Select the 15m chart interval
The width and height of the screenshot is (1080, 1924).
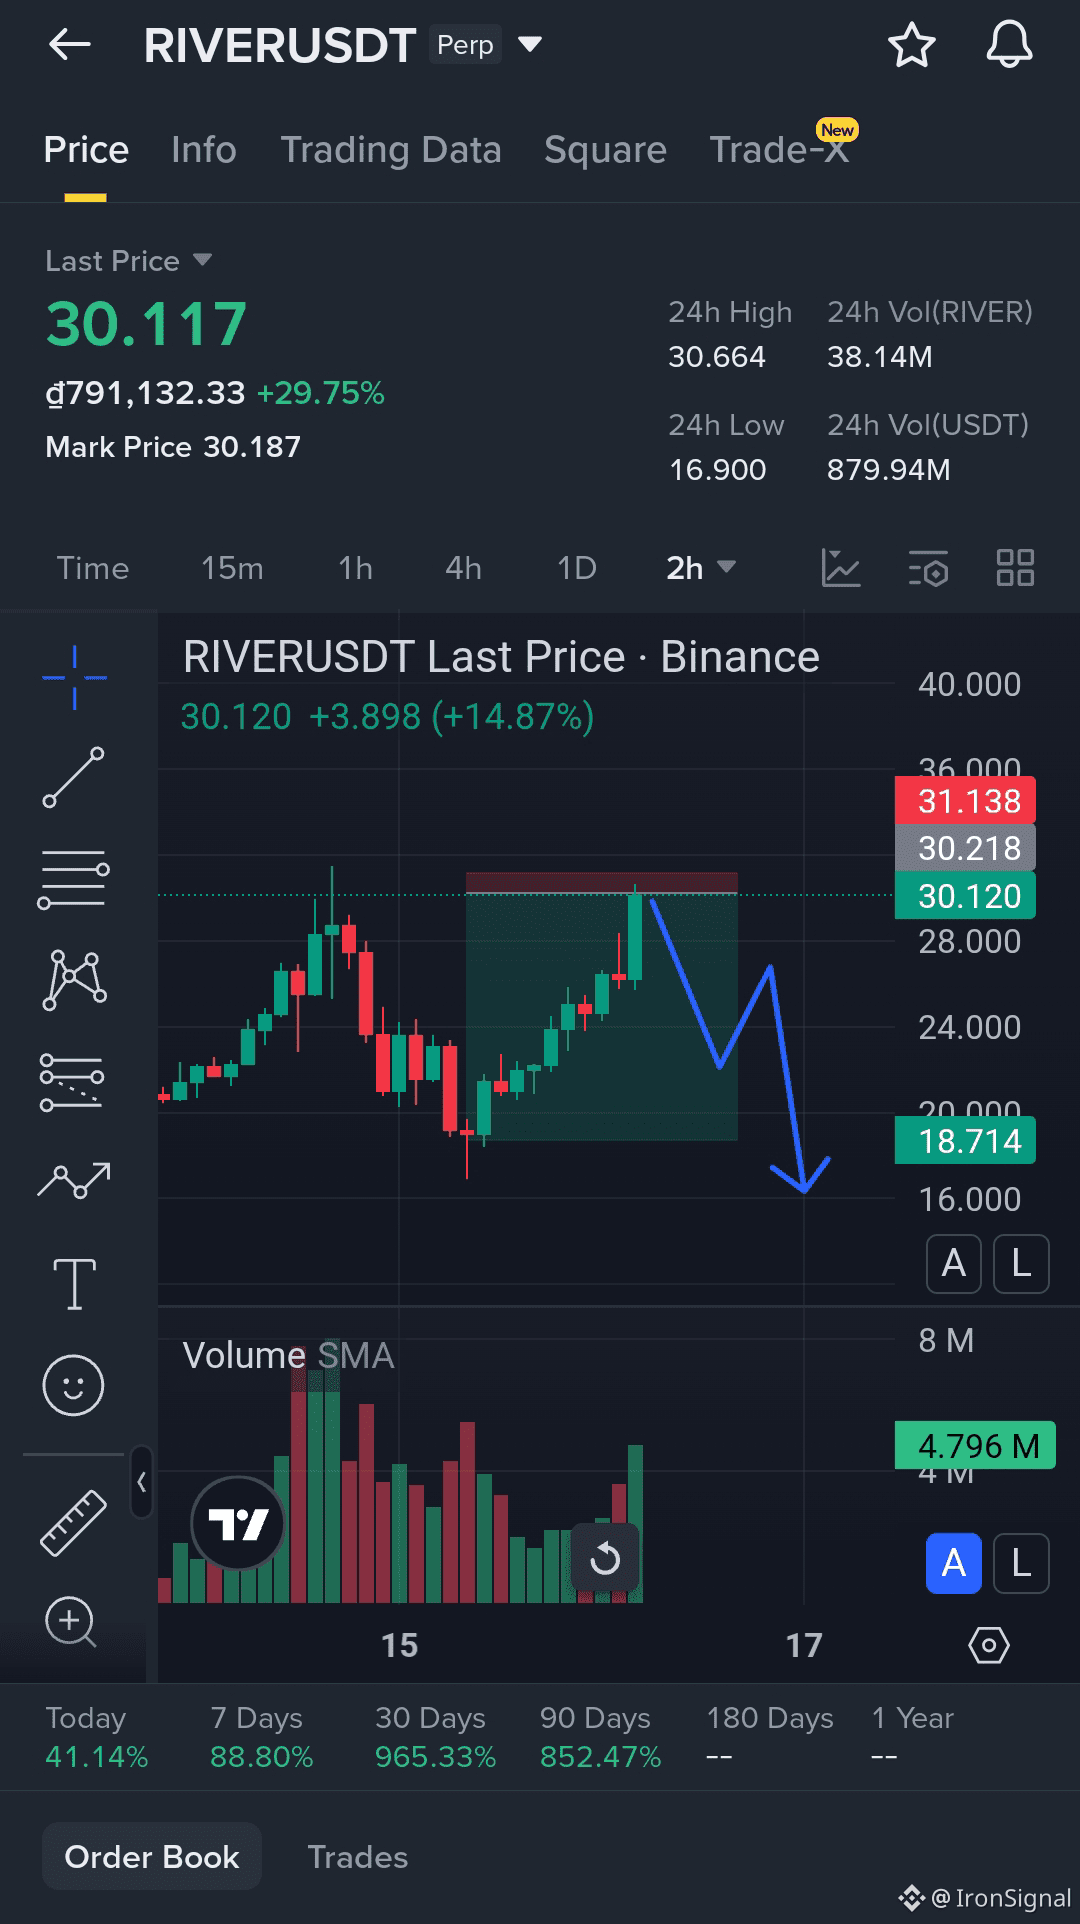[x=232, y=568]
